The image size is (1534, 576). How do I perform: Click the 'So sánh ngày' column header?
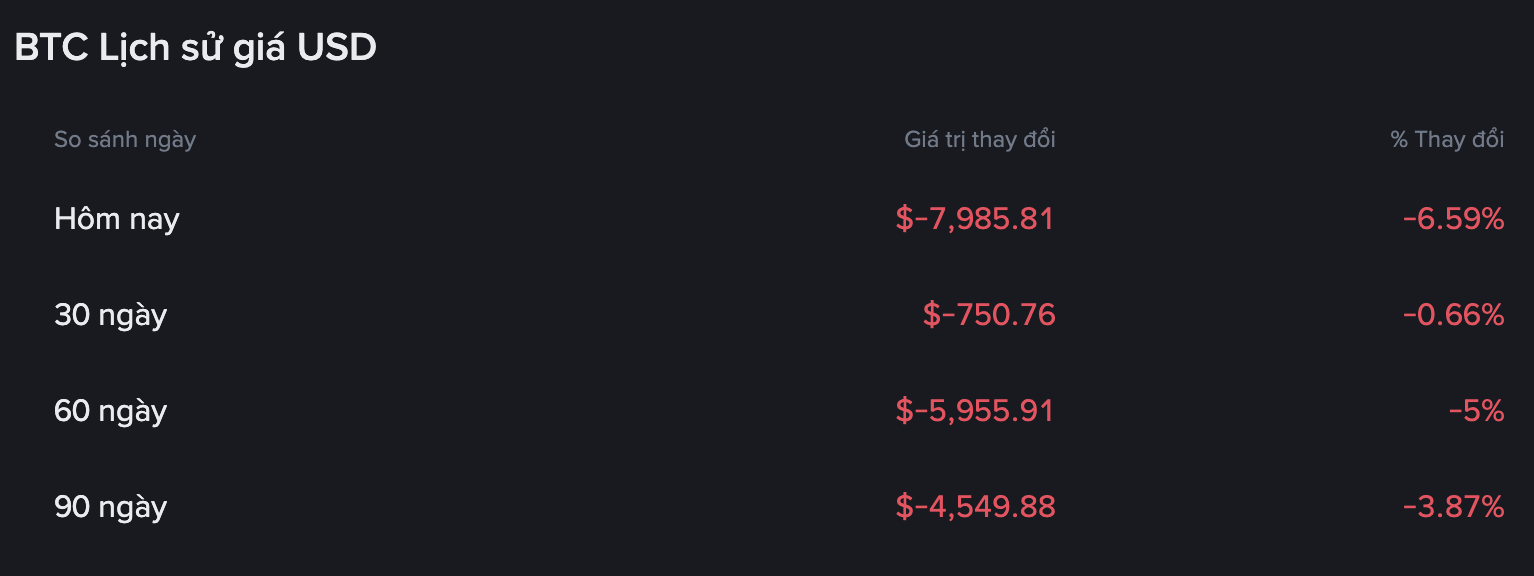pos(125,140)
